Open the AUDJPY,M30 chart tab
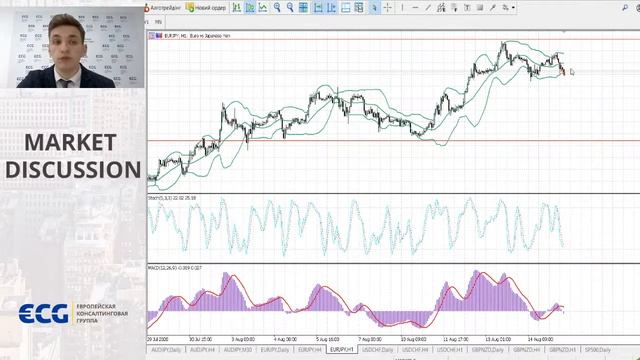Image resolution: width=640 pixels, height=360 pixels. click(238, 350)
